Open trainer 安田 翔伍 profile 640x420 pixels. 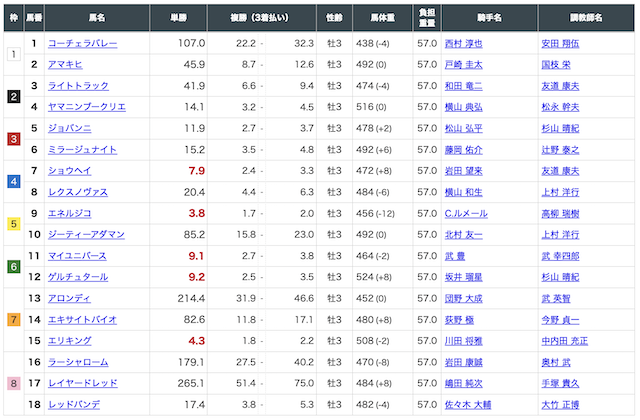coord(559,44)
